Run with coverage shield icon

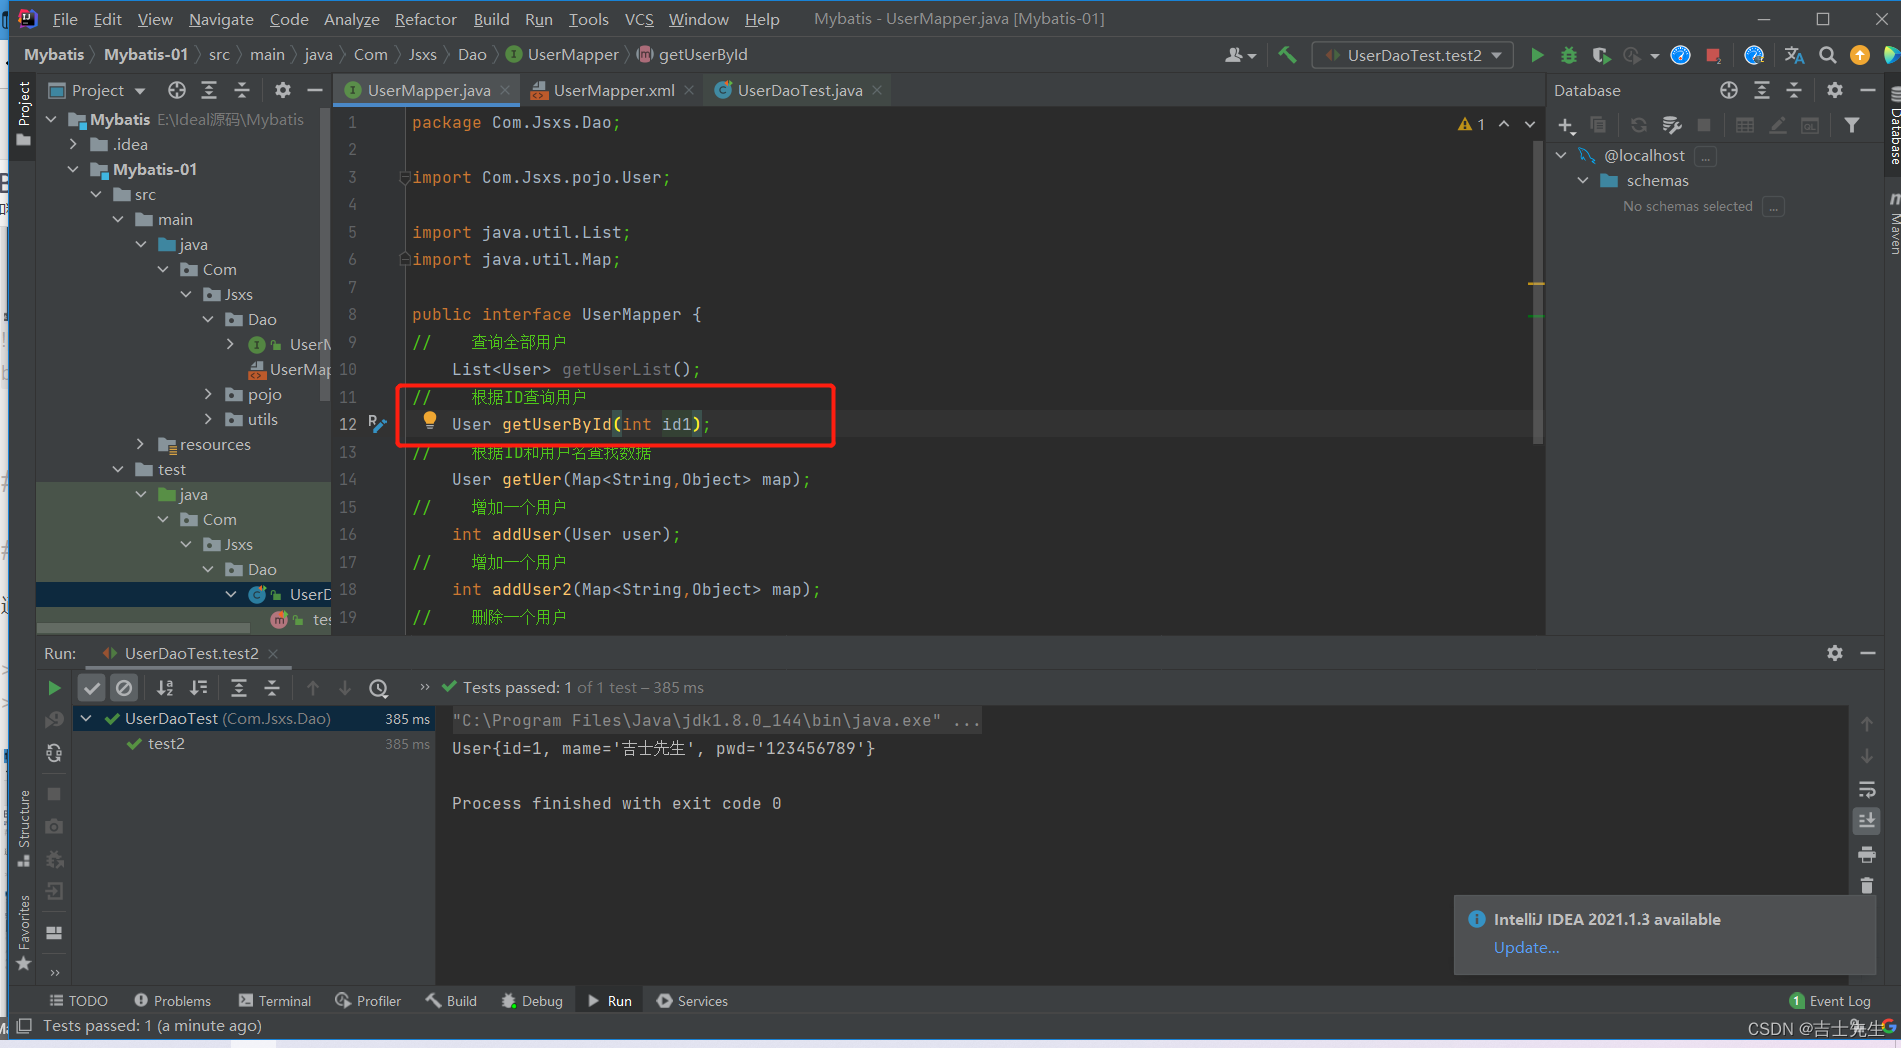tap(1601, 55)
